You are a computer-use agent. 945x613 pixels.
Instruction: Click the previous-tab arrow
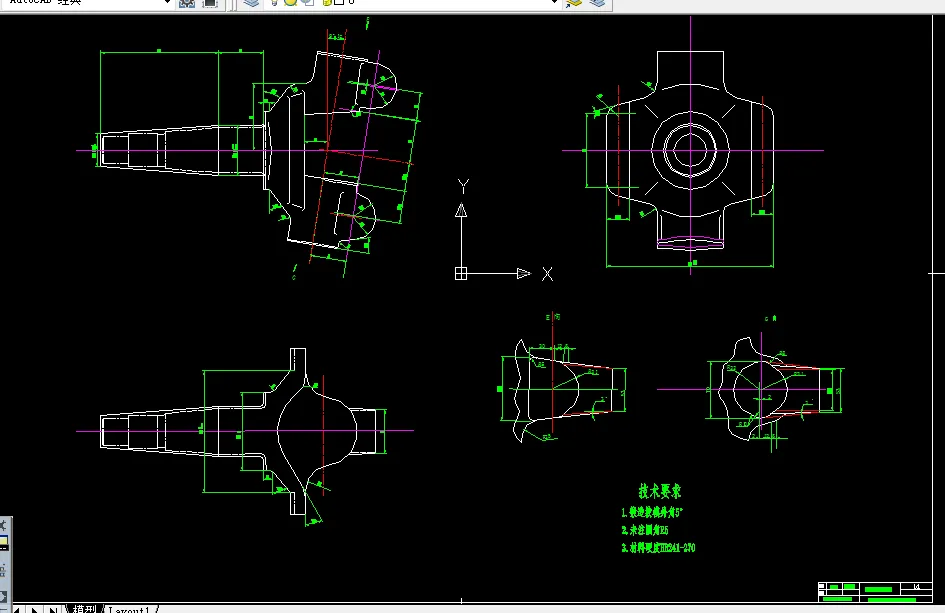tap(16, 609)
